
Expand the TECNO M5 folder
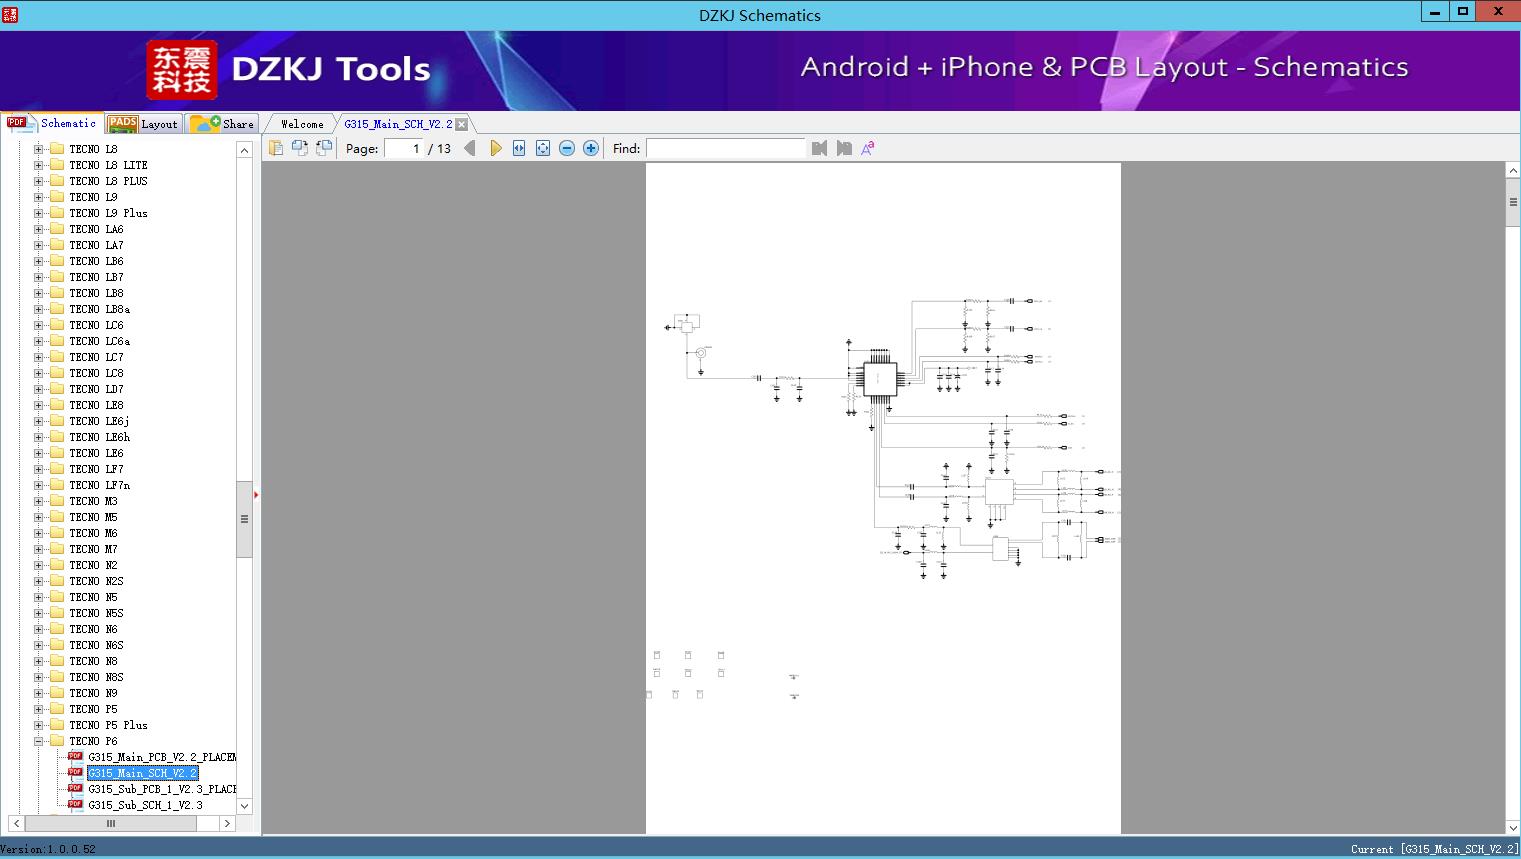38,517
